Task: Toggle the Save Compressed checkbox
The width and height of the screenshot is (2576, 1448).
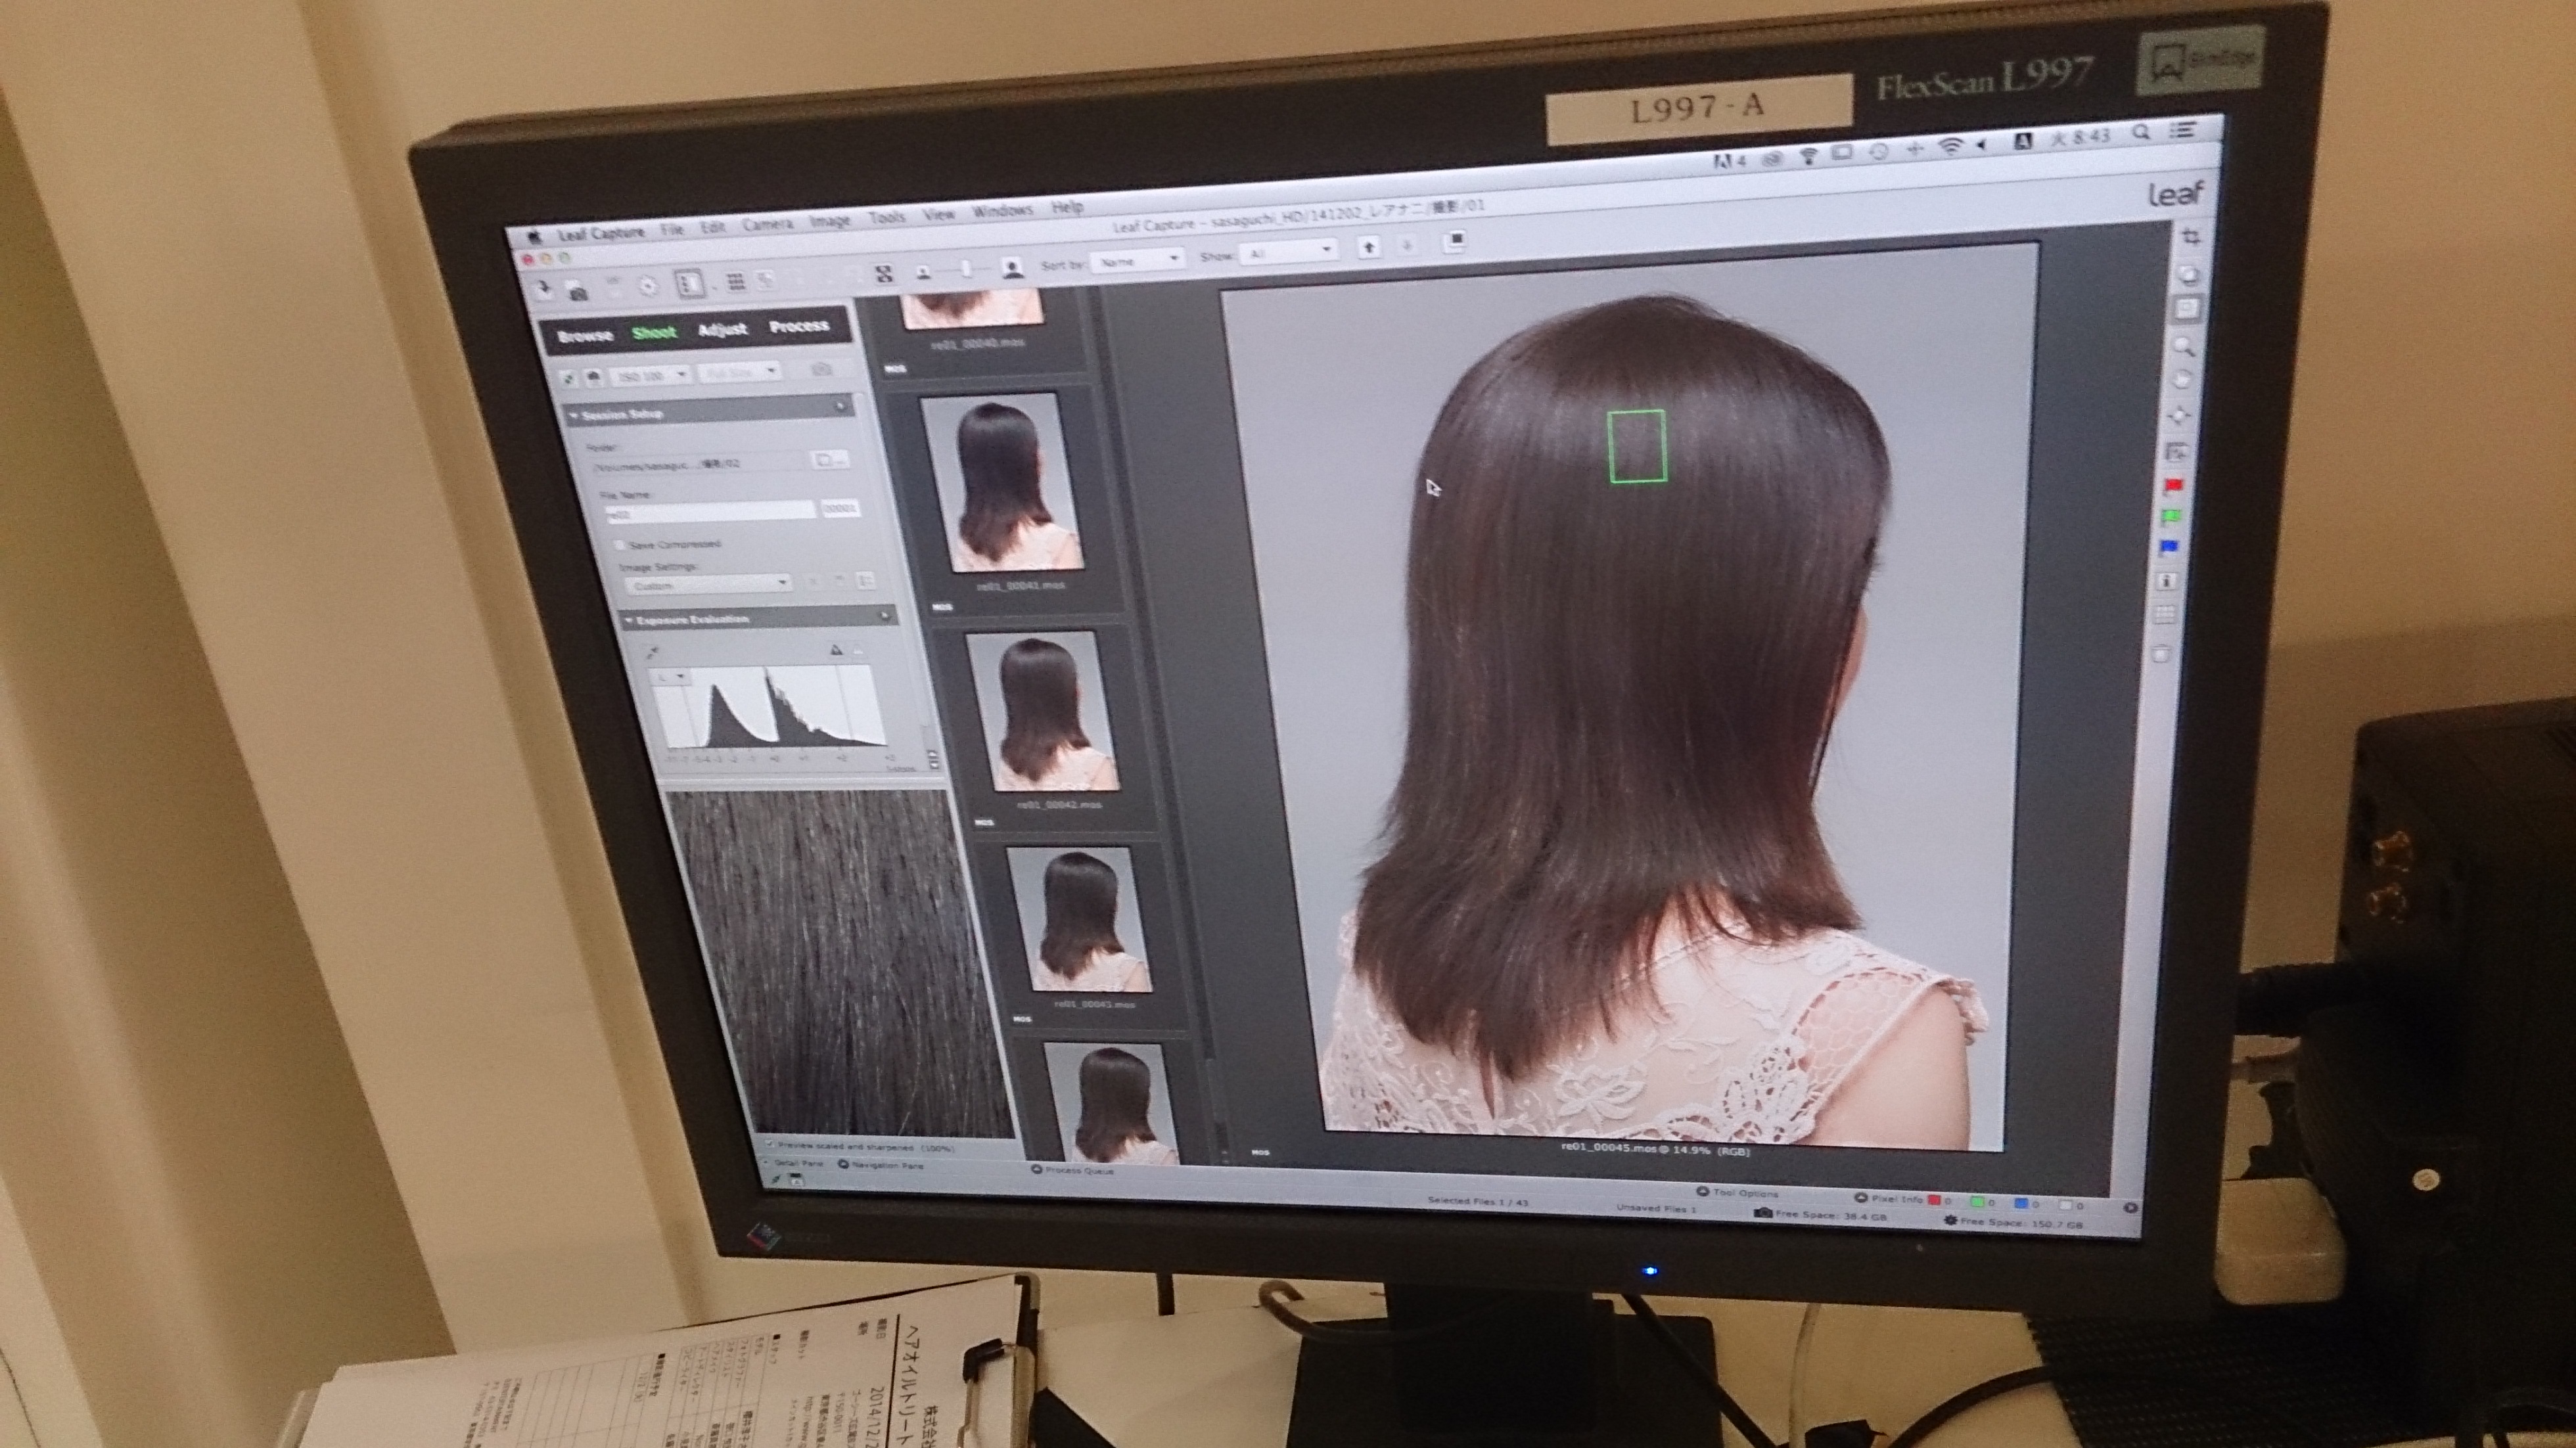Action: (620, 545)
